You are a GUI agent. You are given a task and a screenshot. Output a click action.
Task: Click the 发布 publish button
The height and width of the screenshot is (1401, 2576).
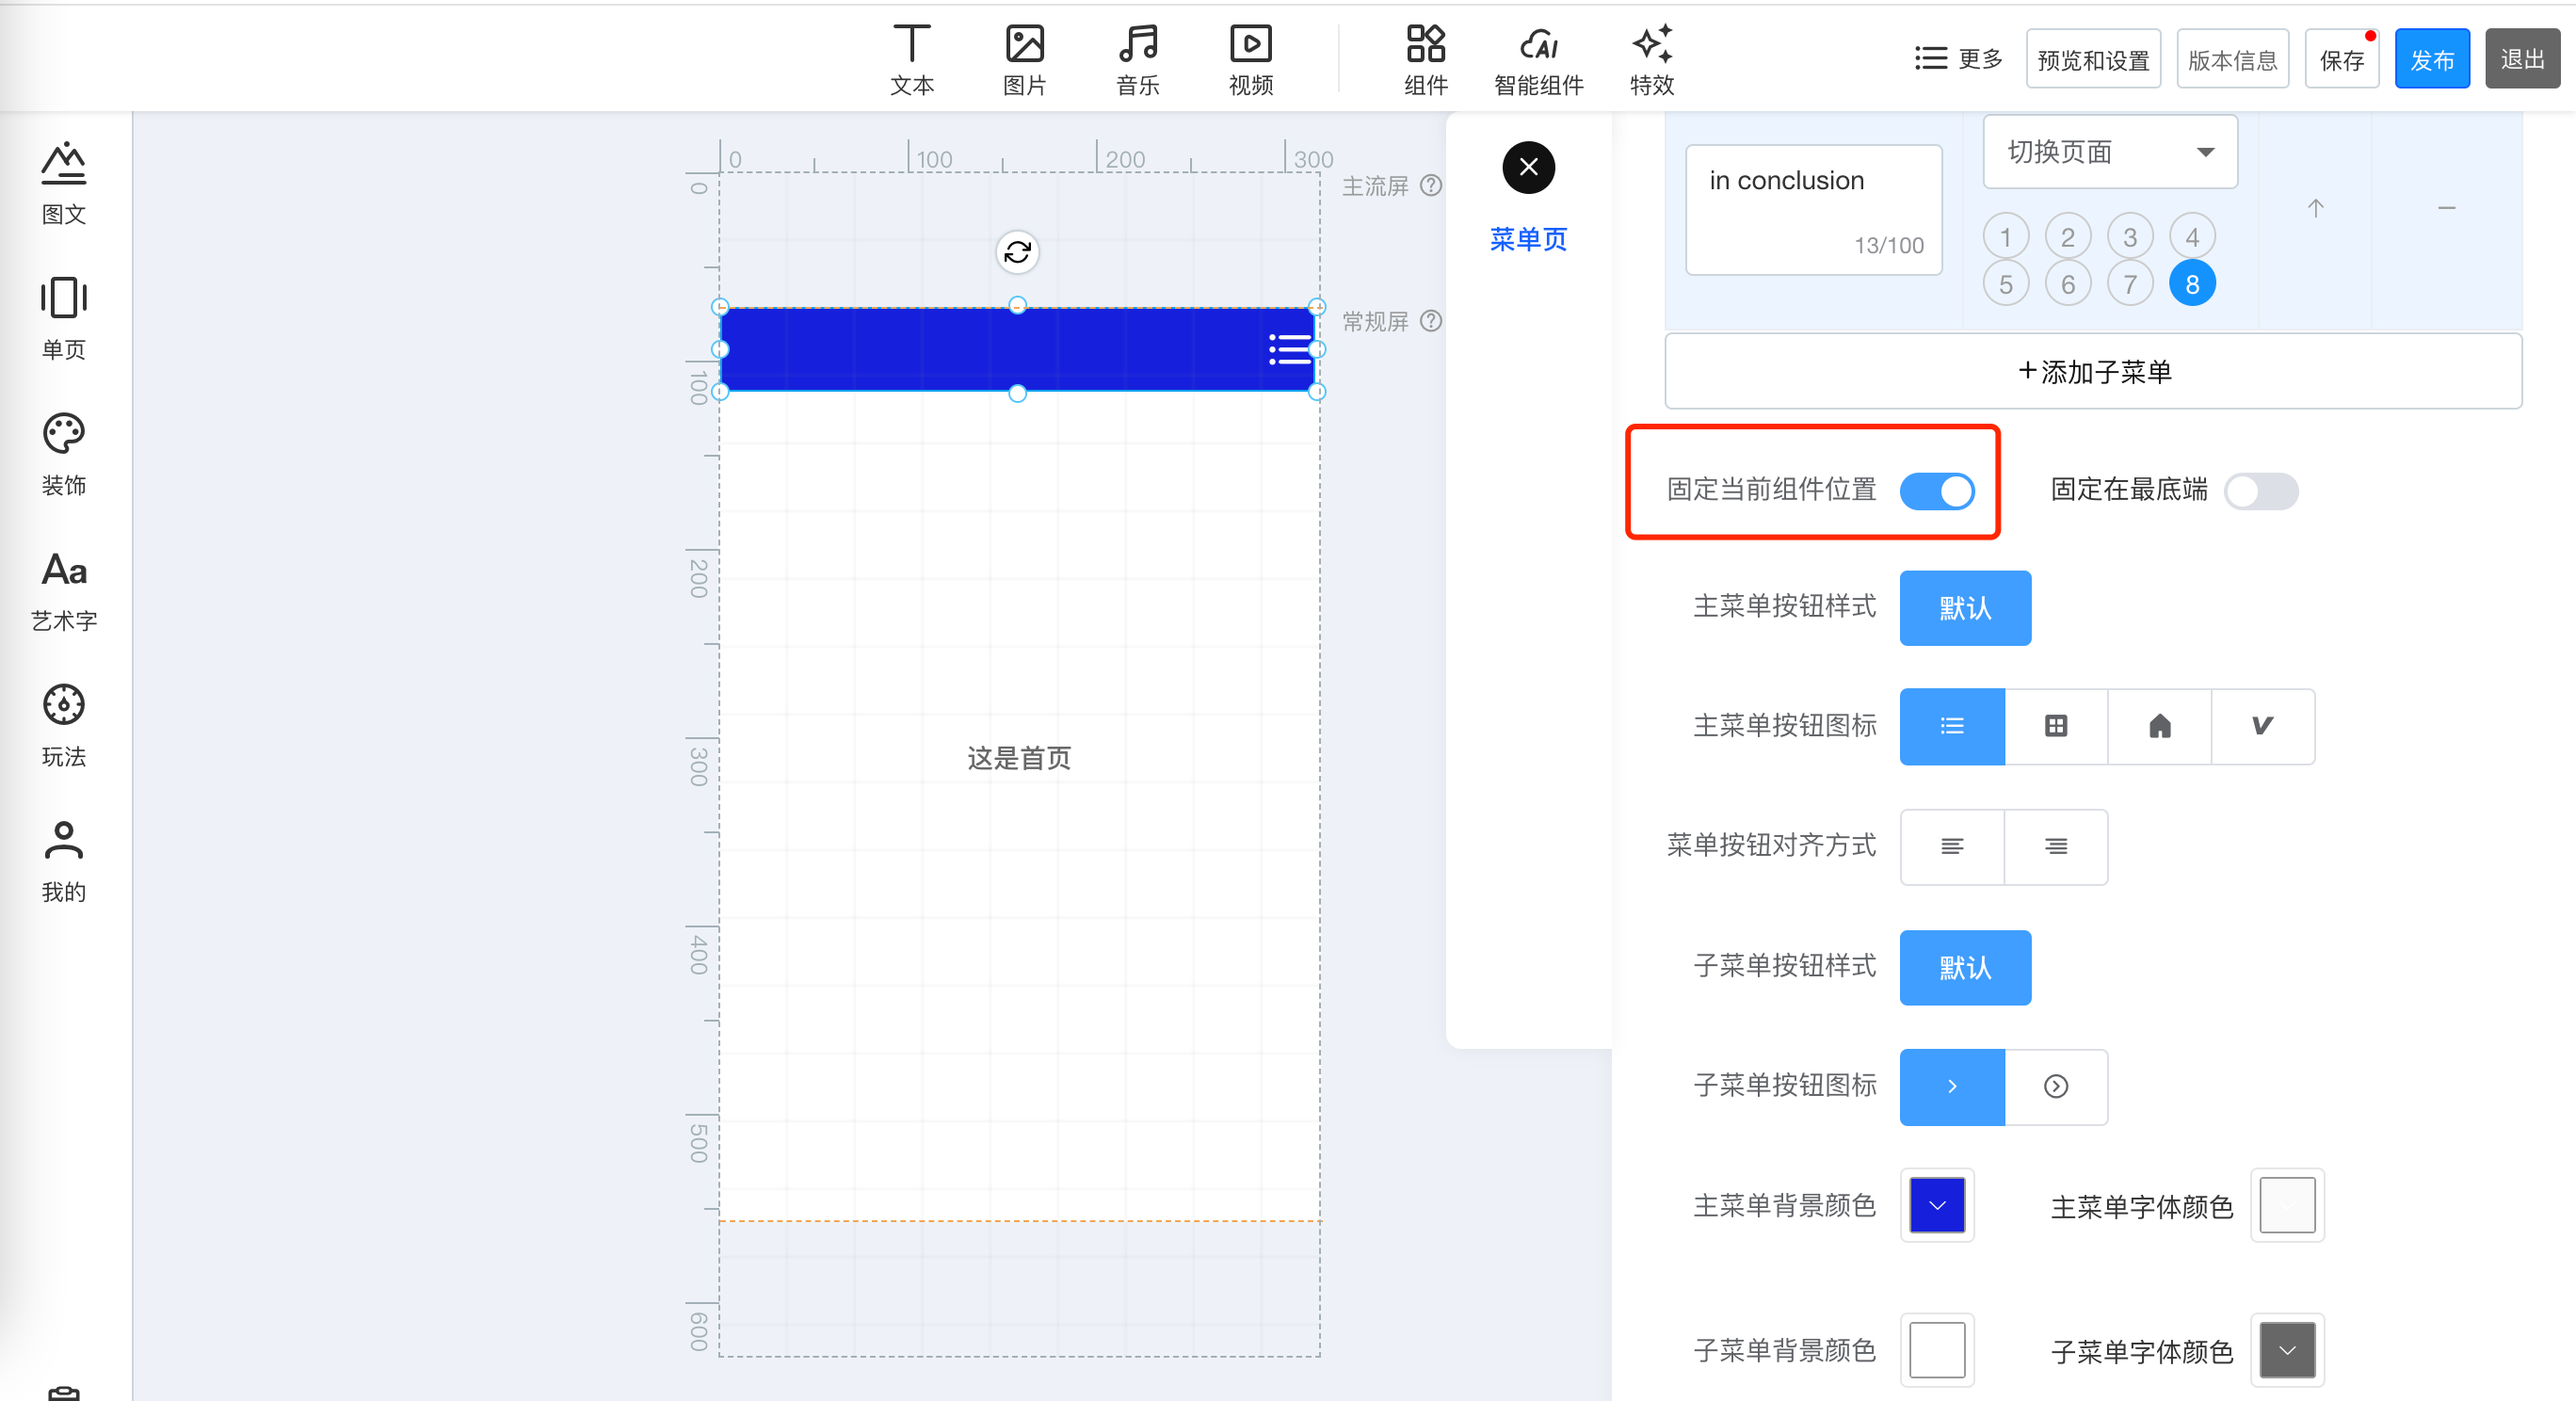tap(2431, 59)
